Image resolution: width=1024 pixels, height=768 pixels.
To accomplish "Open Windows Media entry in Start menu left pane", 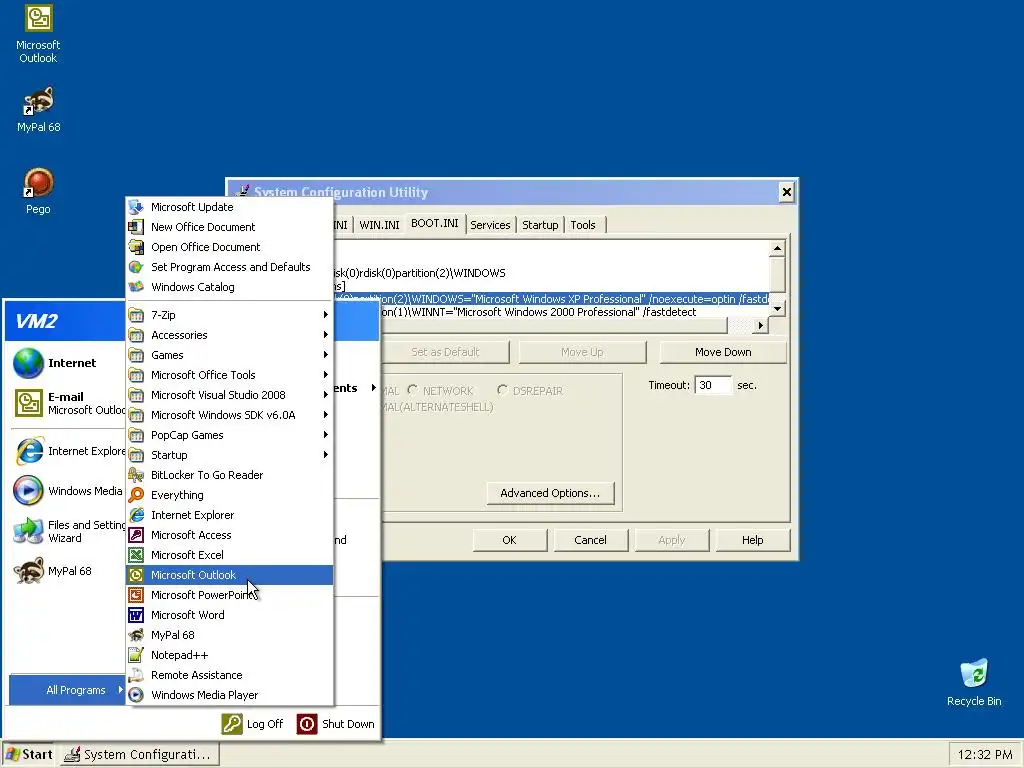I will (68, 491).
